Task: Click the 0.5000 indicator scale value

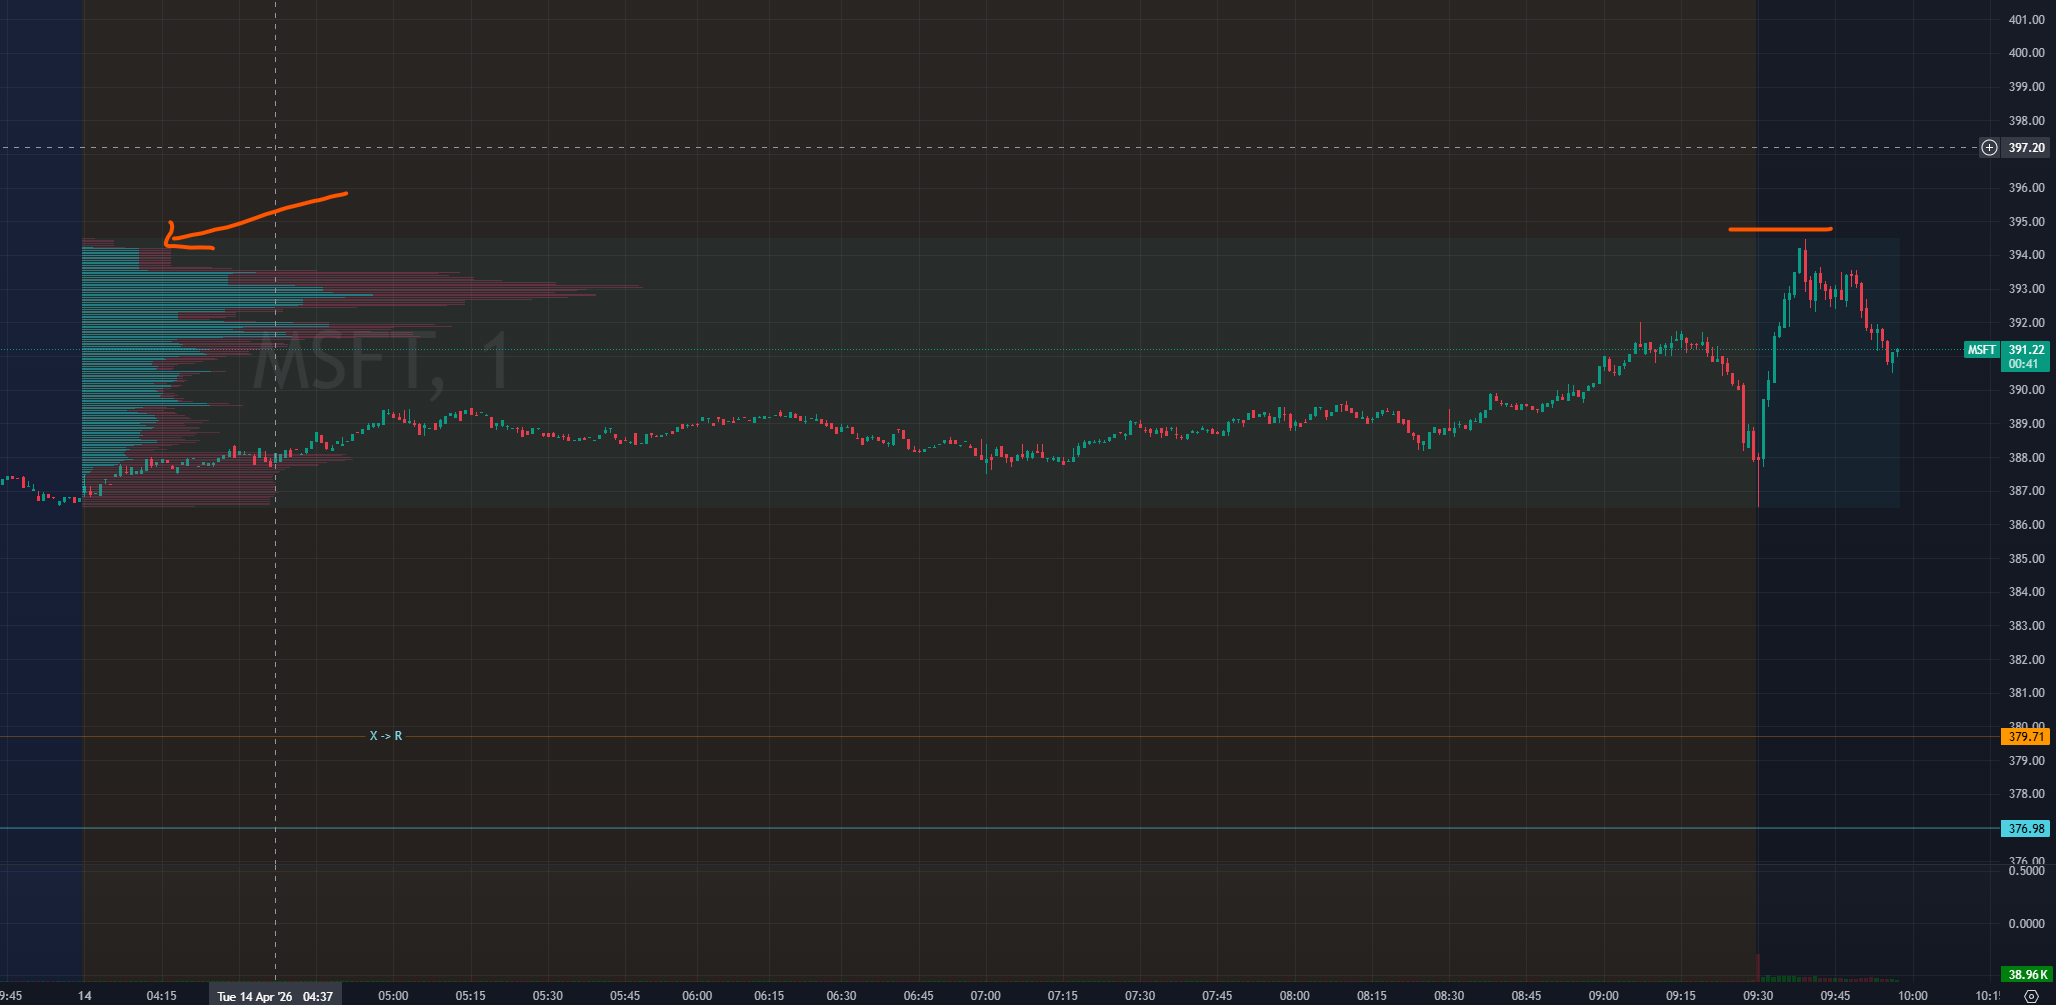Action: coord(2026,871)
